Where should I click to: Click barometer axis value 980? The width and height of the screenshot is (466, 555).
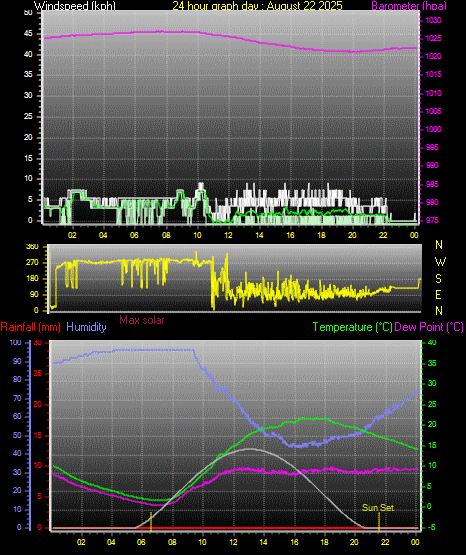point(432,202)
